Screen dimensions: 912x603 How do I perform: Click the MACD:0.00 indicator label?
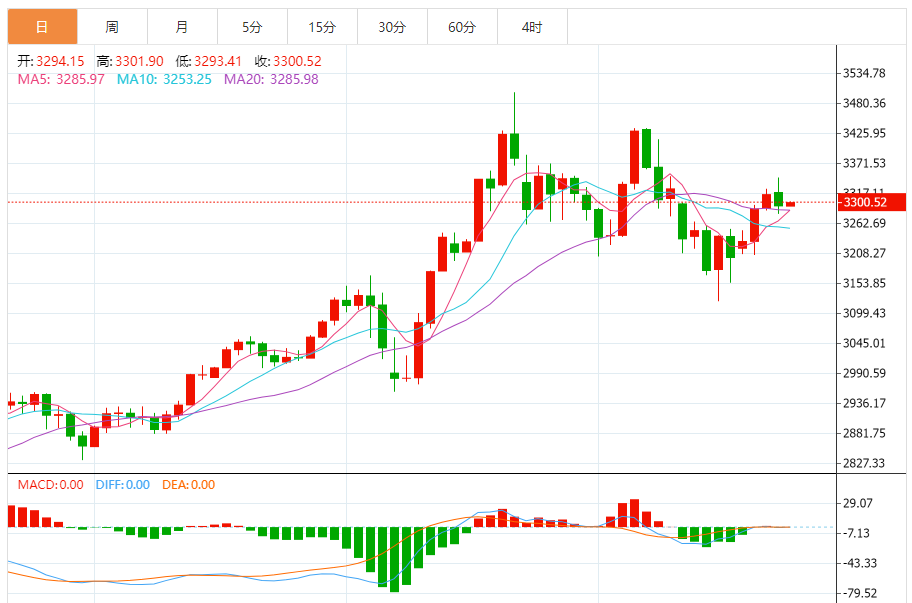(51, 484)
